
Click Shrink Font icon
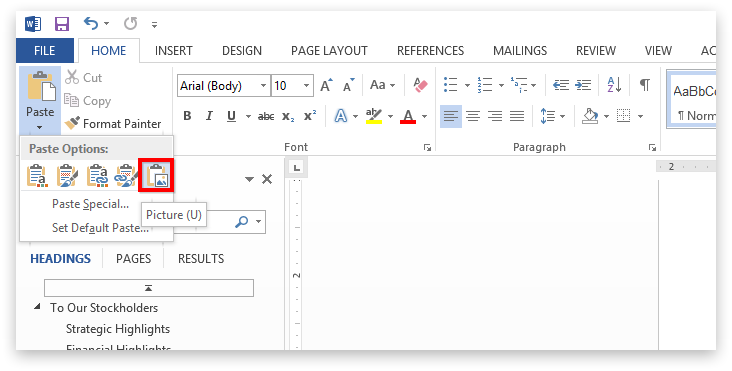(x=348, y=85)
